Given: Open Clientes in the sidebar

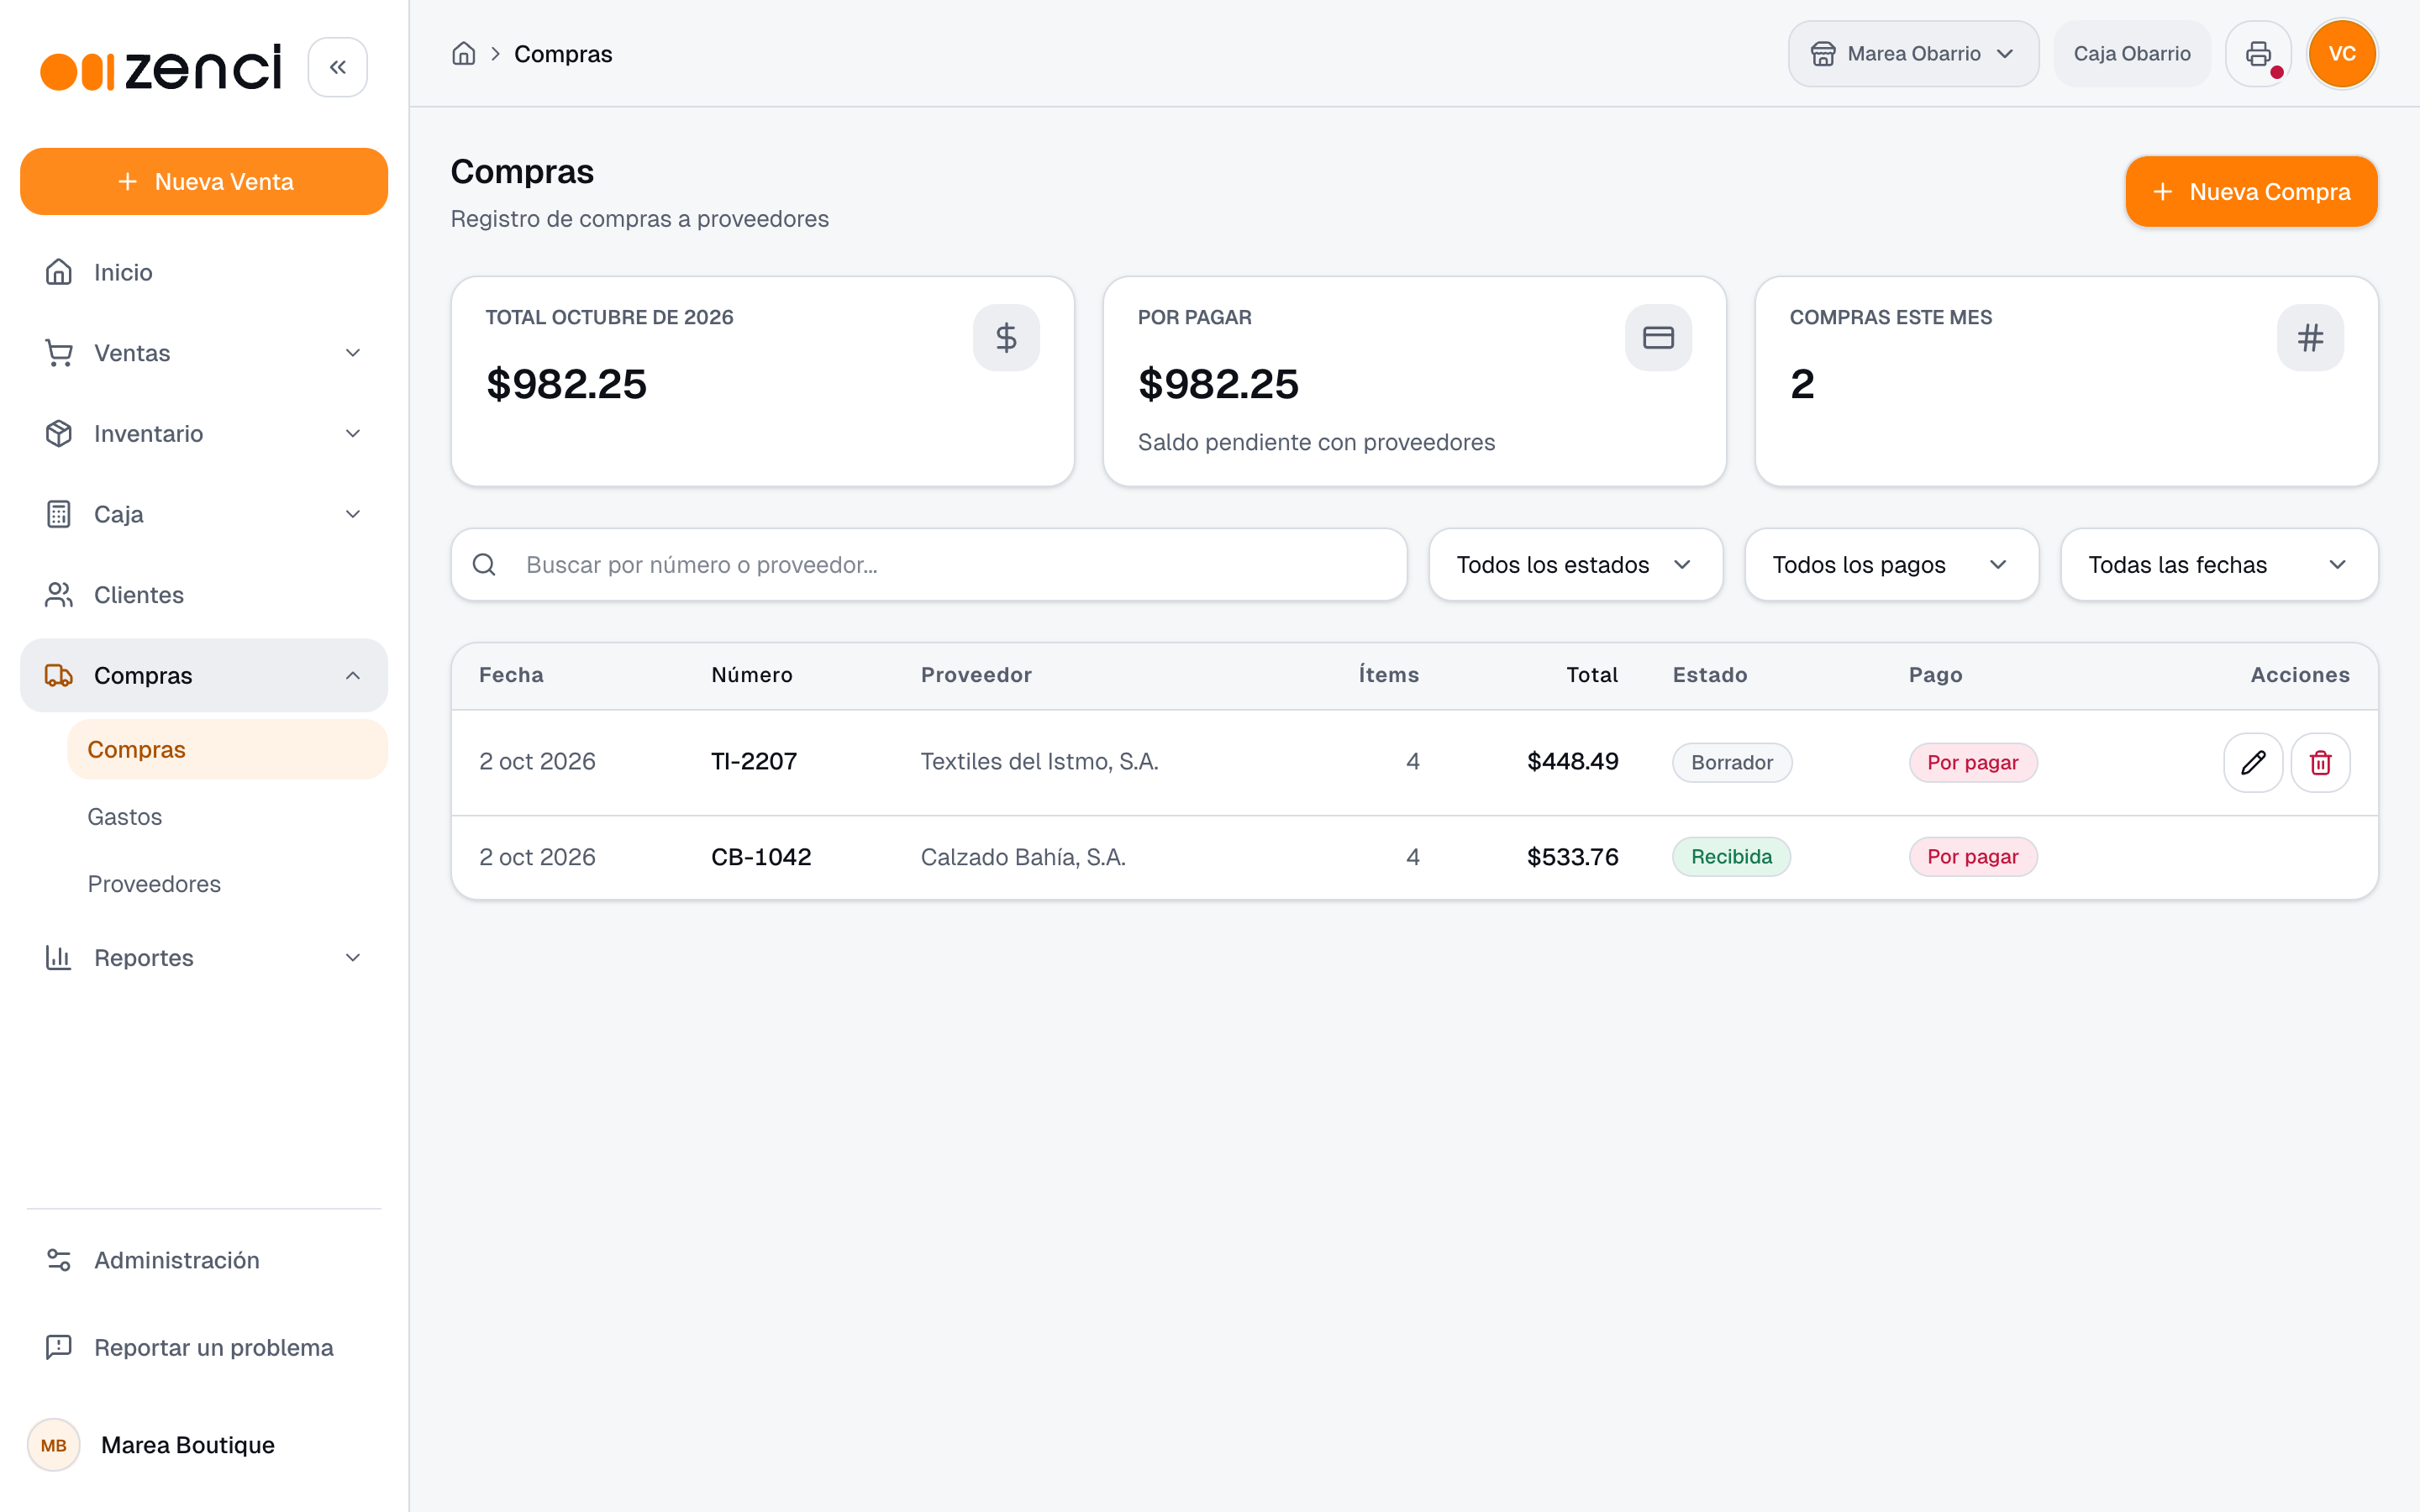Looking at the screenshot, I should point(204,595).
